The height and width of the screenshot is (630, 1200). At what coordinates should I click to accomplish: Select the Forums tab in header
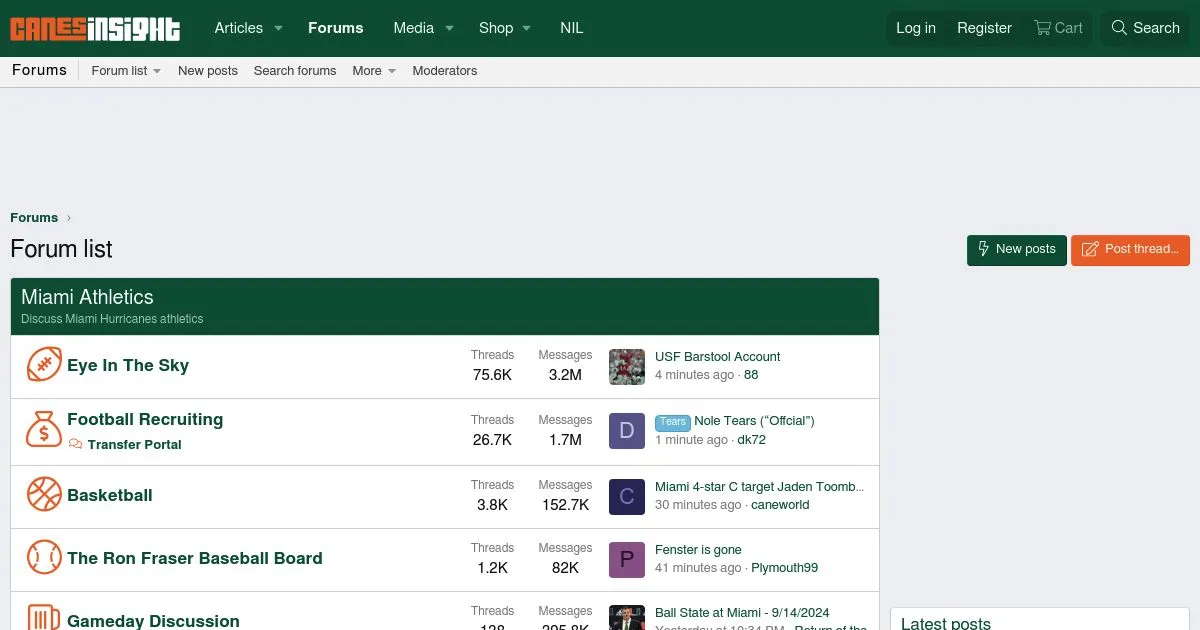(x=336, y=28)
